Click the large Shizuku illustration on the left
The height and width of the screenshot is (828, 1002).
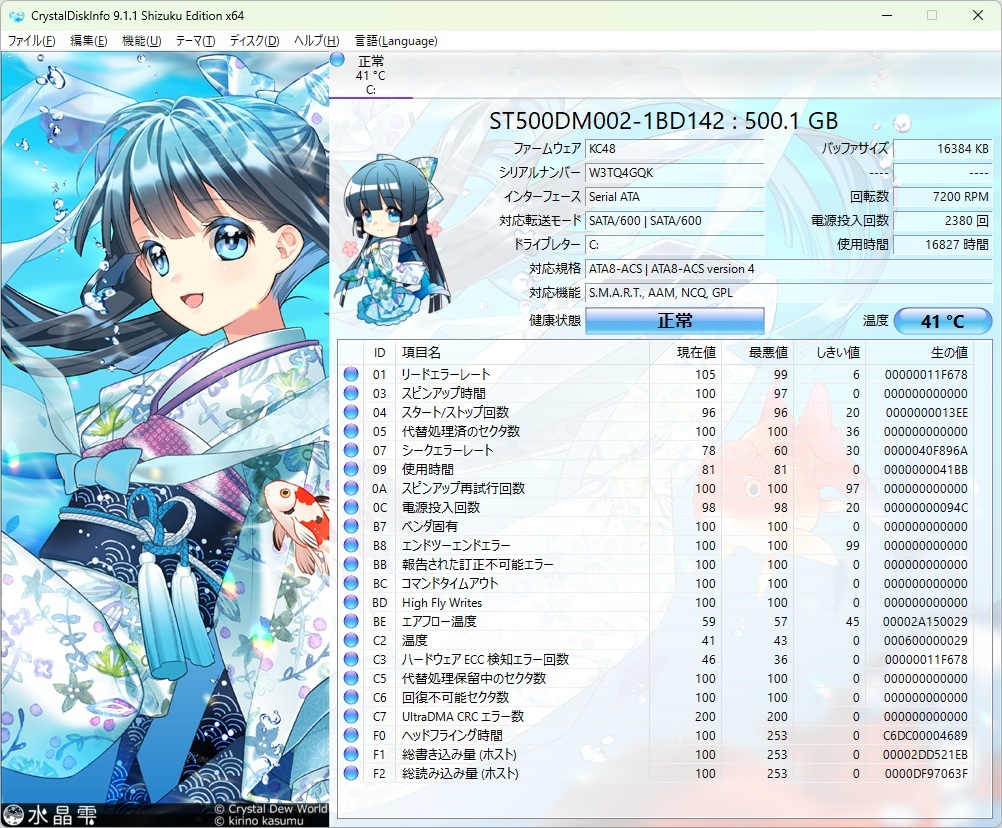(165, 440)
